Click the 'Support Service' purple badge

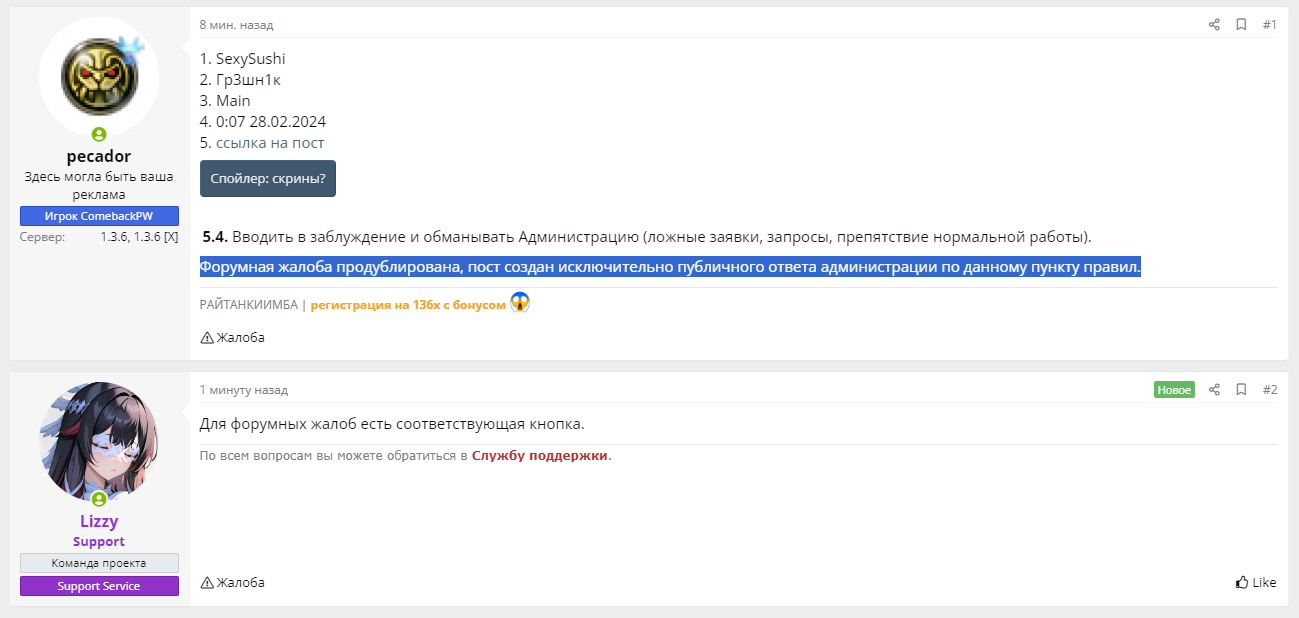99,586
